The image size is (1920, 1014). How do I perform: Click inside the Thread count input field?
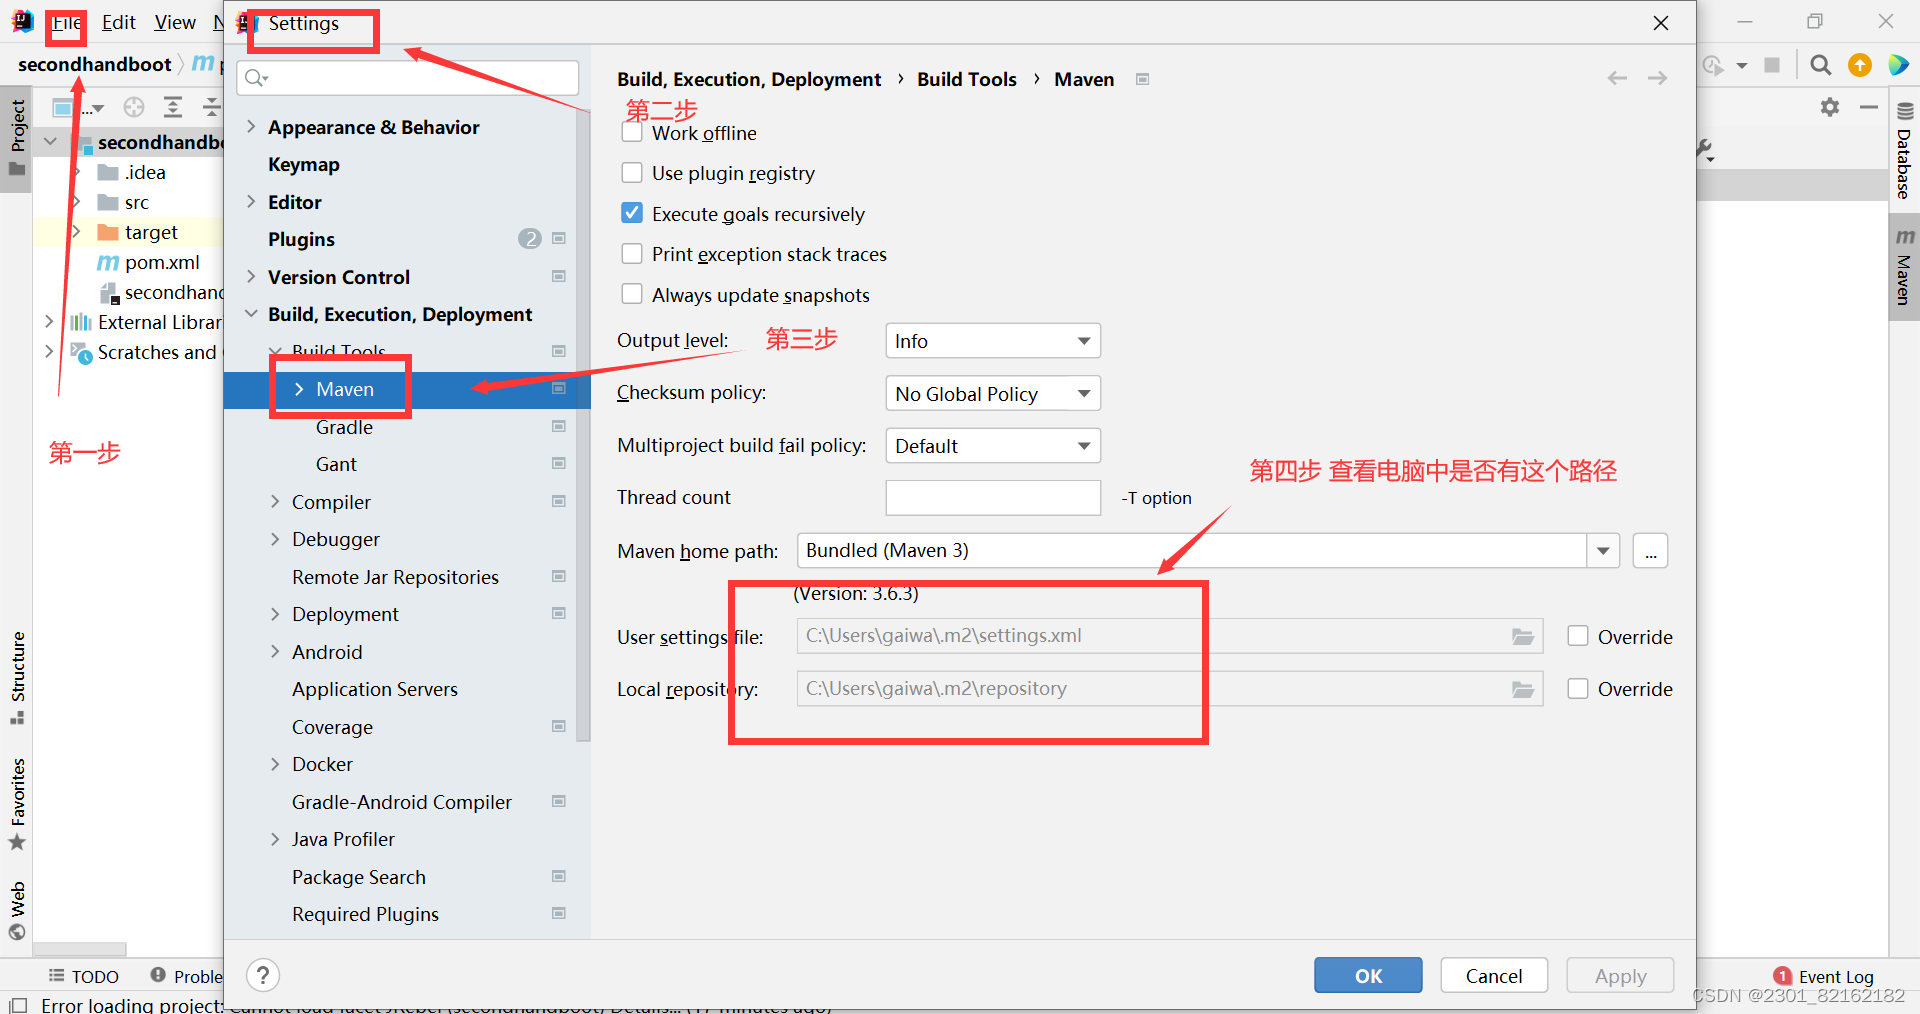(992, 497)
